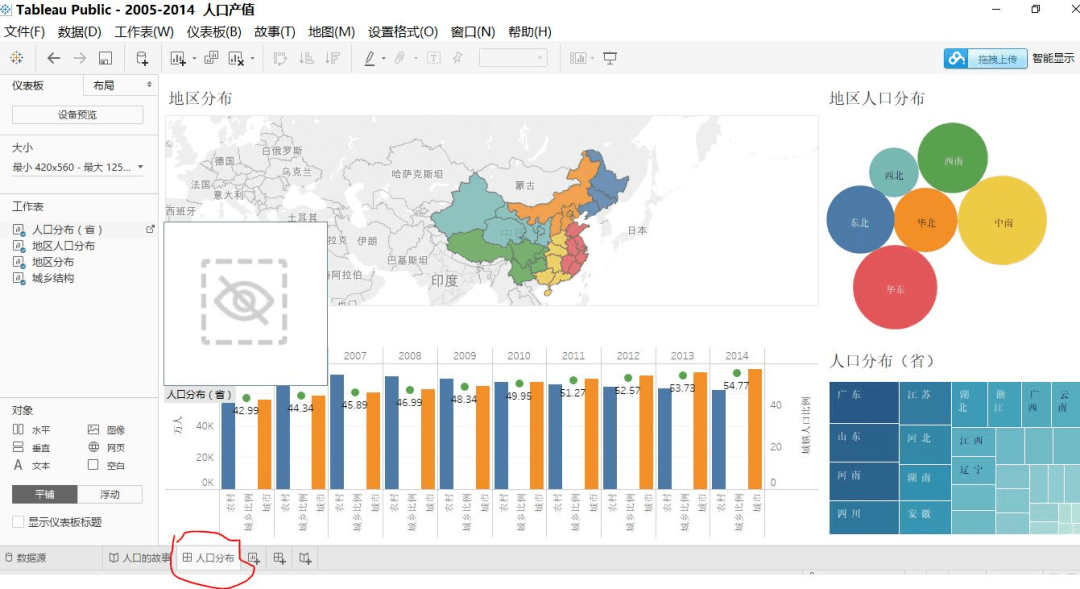Go to the 人口分布（省）sheet icon
Screen dimensions: 1080x589
150,229
